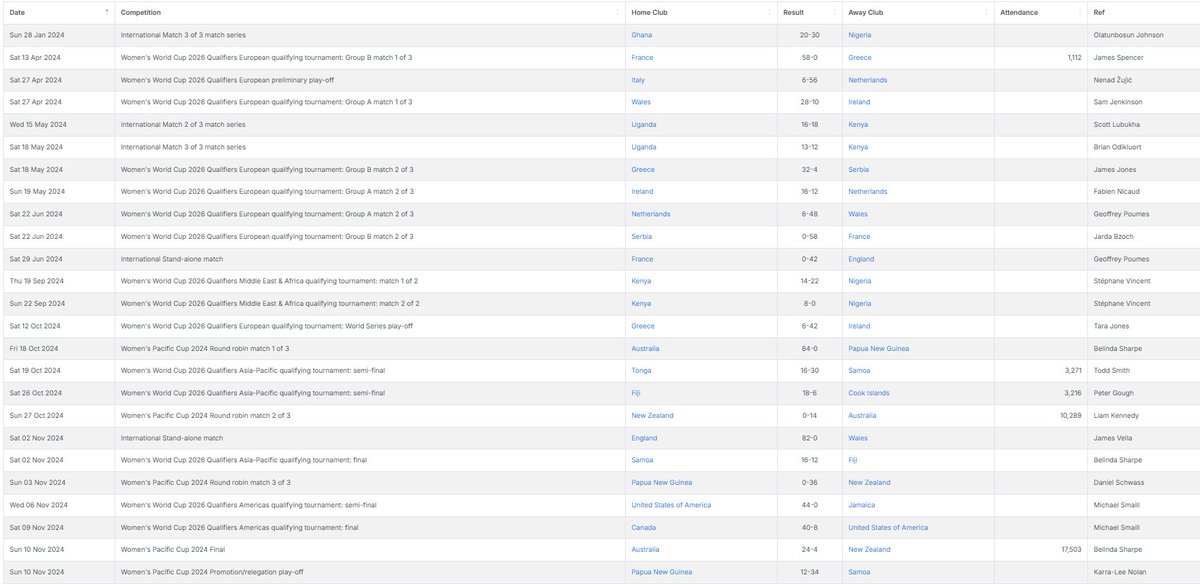Open Serbia away link in Greece 32-4 row
The height and width of the screenshot is (584, 1200).
pos(859,169)
